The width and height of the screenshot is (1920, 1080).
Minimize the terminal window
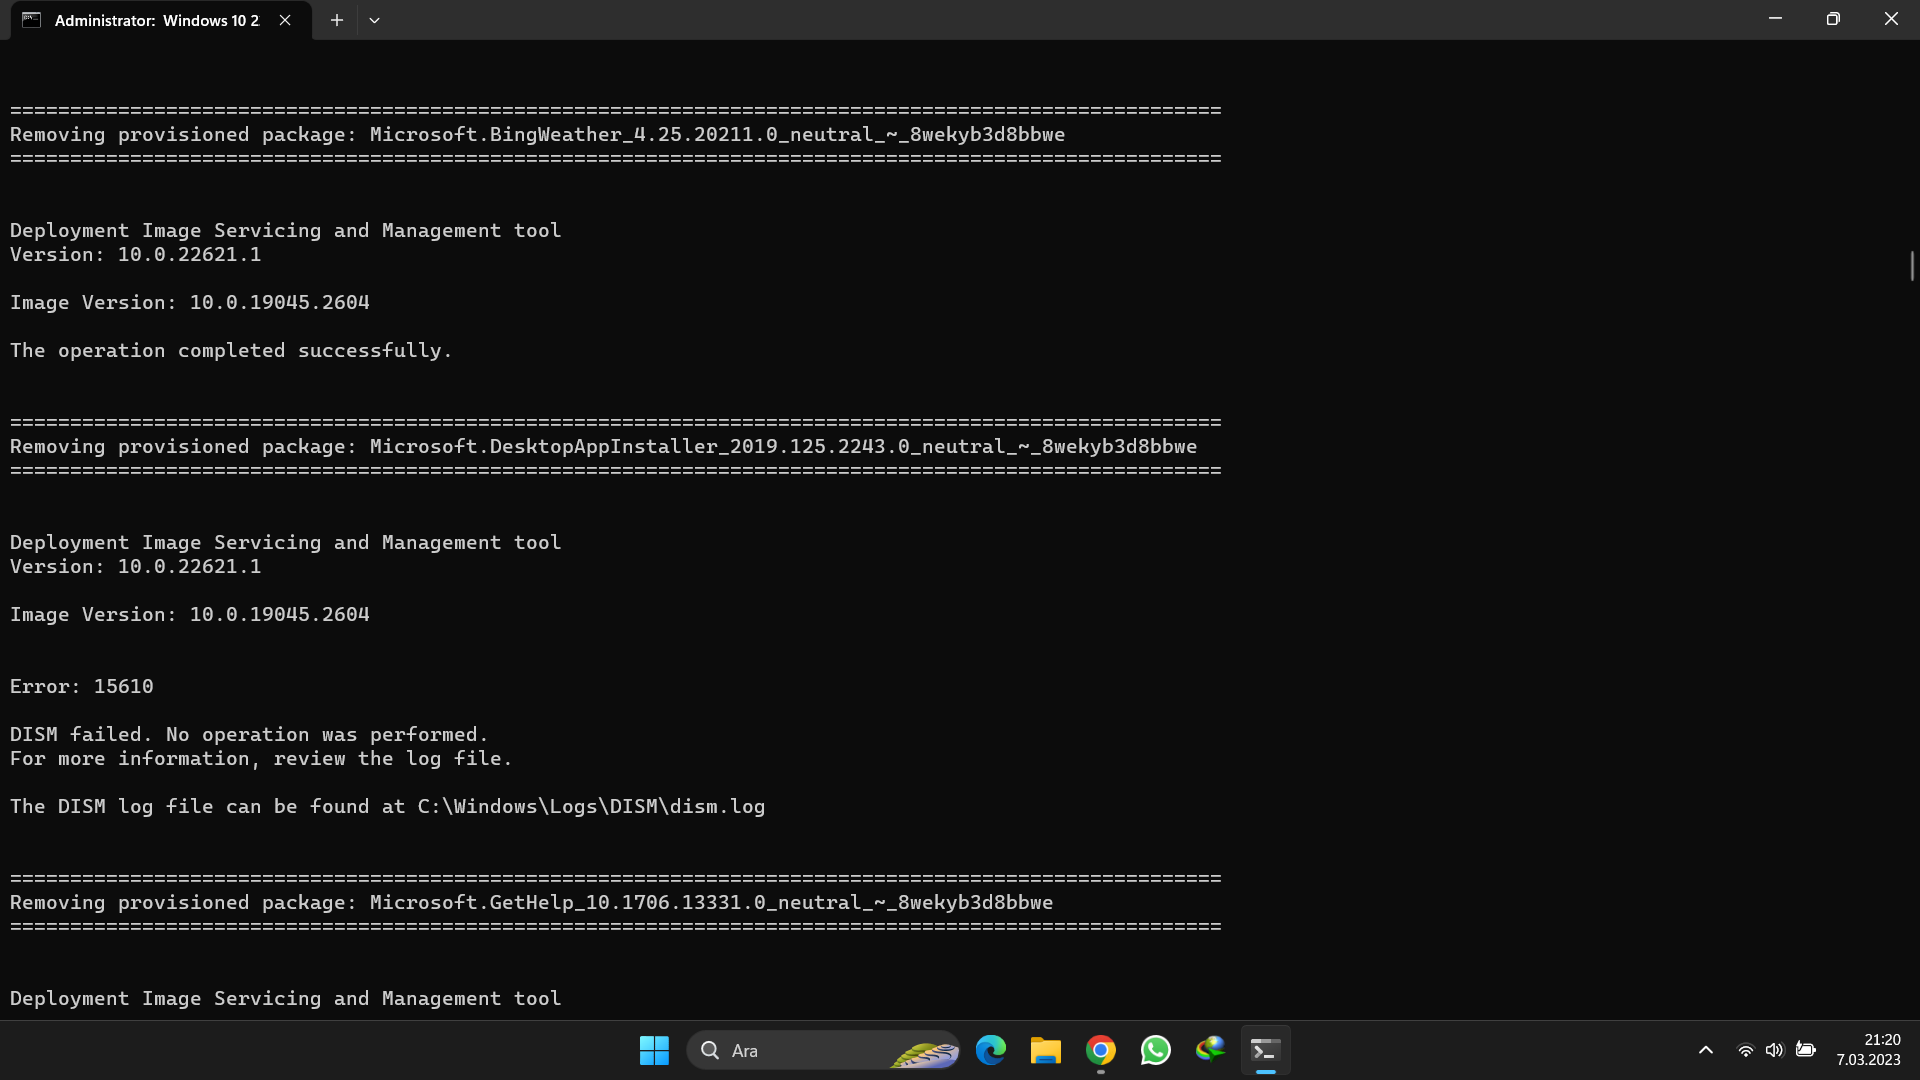click(1775, 19)
